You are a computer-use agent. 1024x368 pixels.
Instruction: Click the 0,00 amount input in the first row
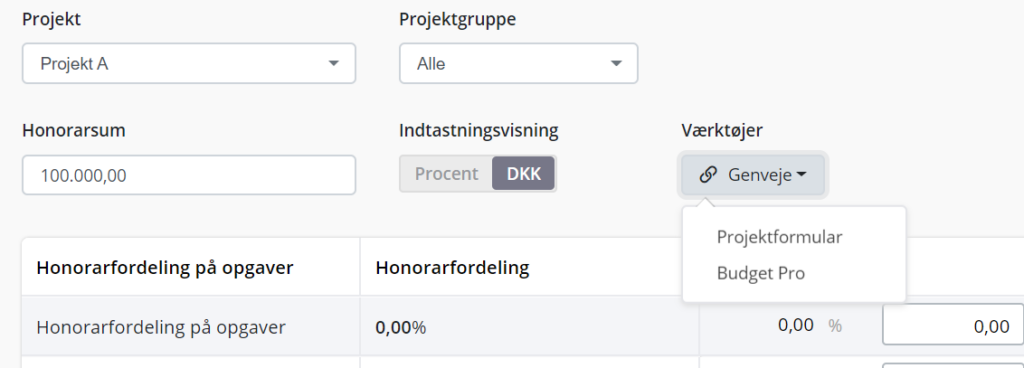pos(953,325)
